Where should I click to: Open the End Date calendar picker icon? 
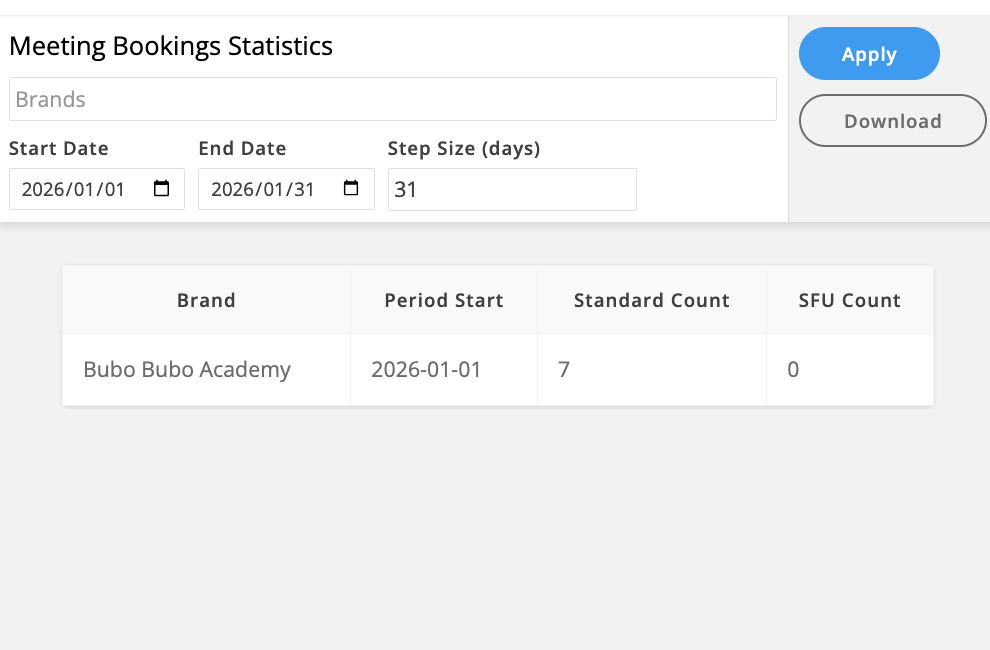click(x=351, y=189)
